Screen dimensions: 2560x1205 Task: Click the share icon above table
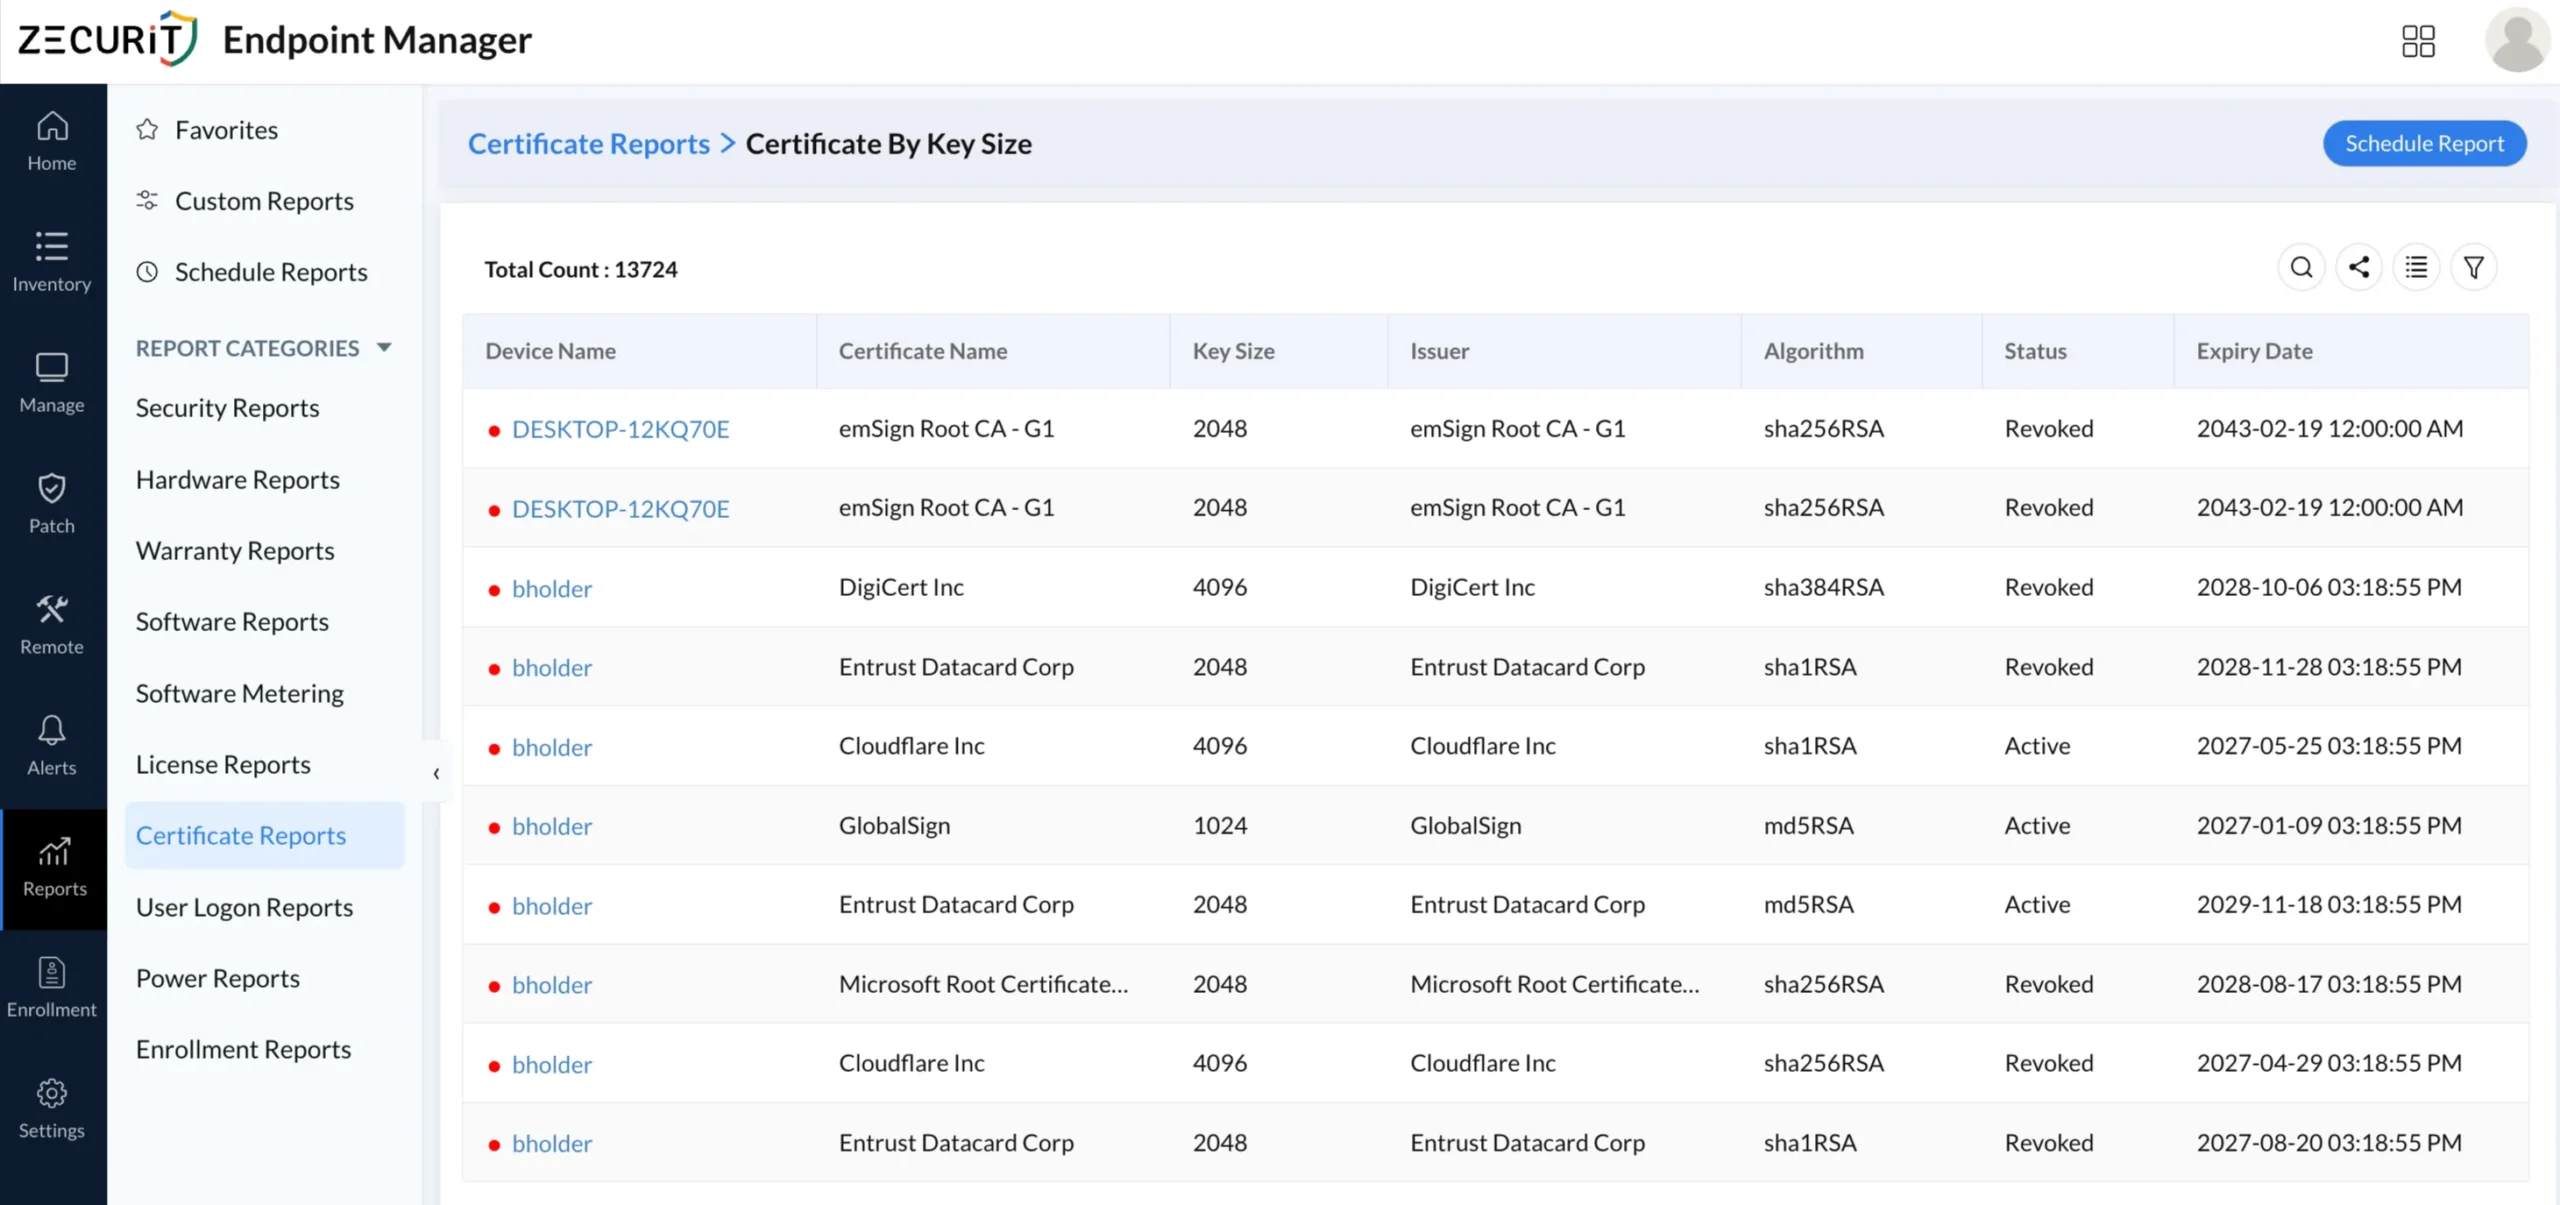click(x=2359, y=267)
